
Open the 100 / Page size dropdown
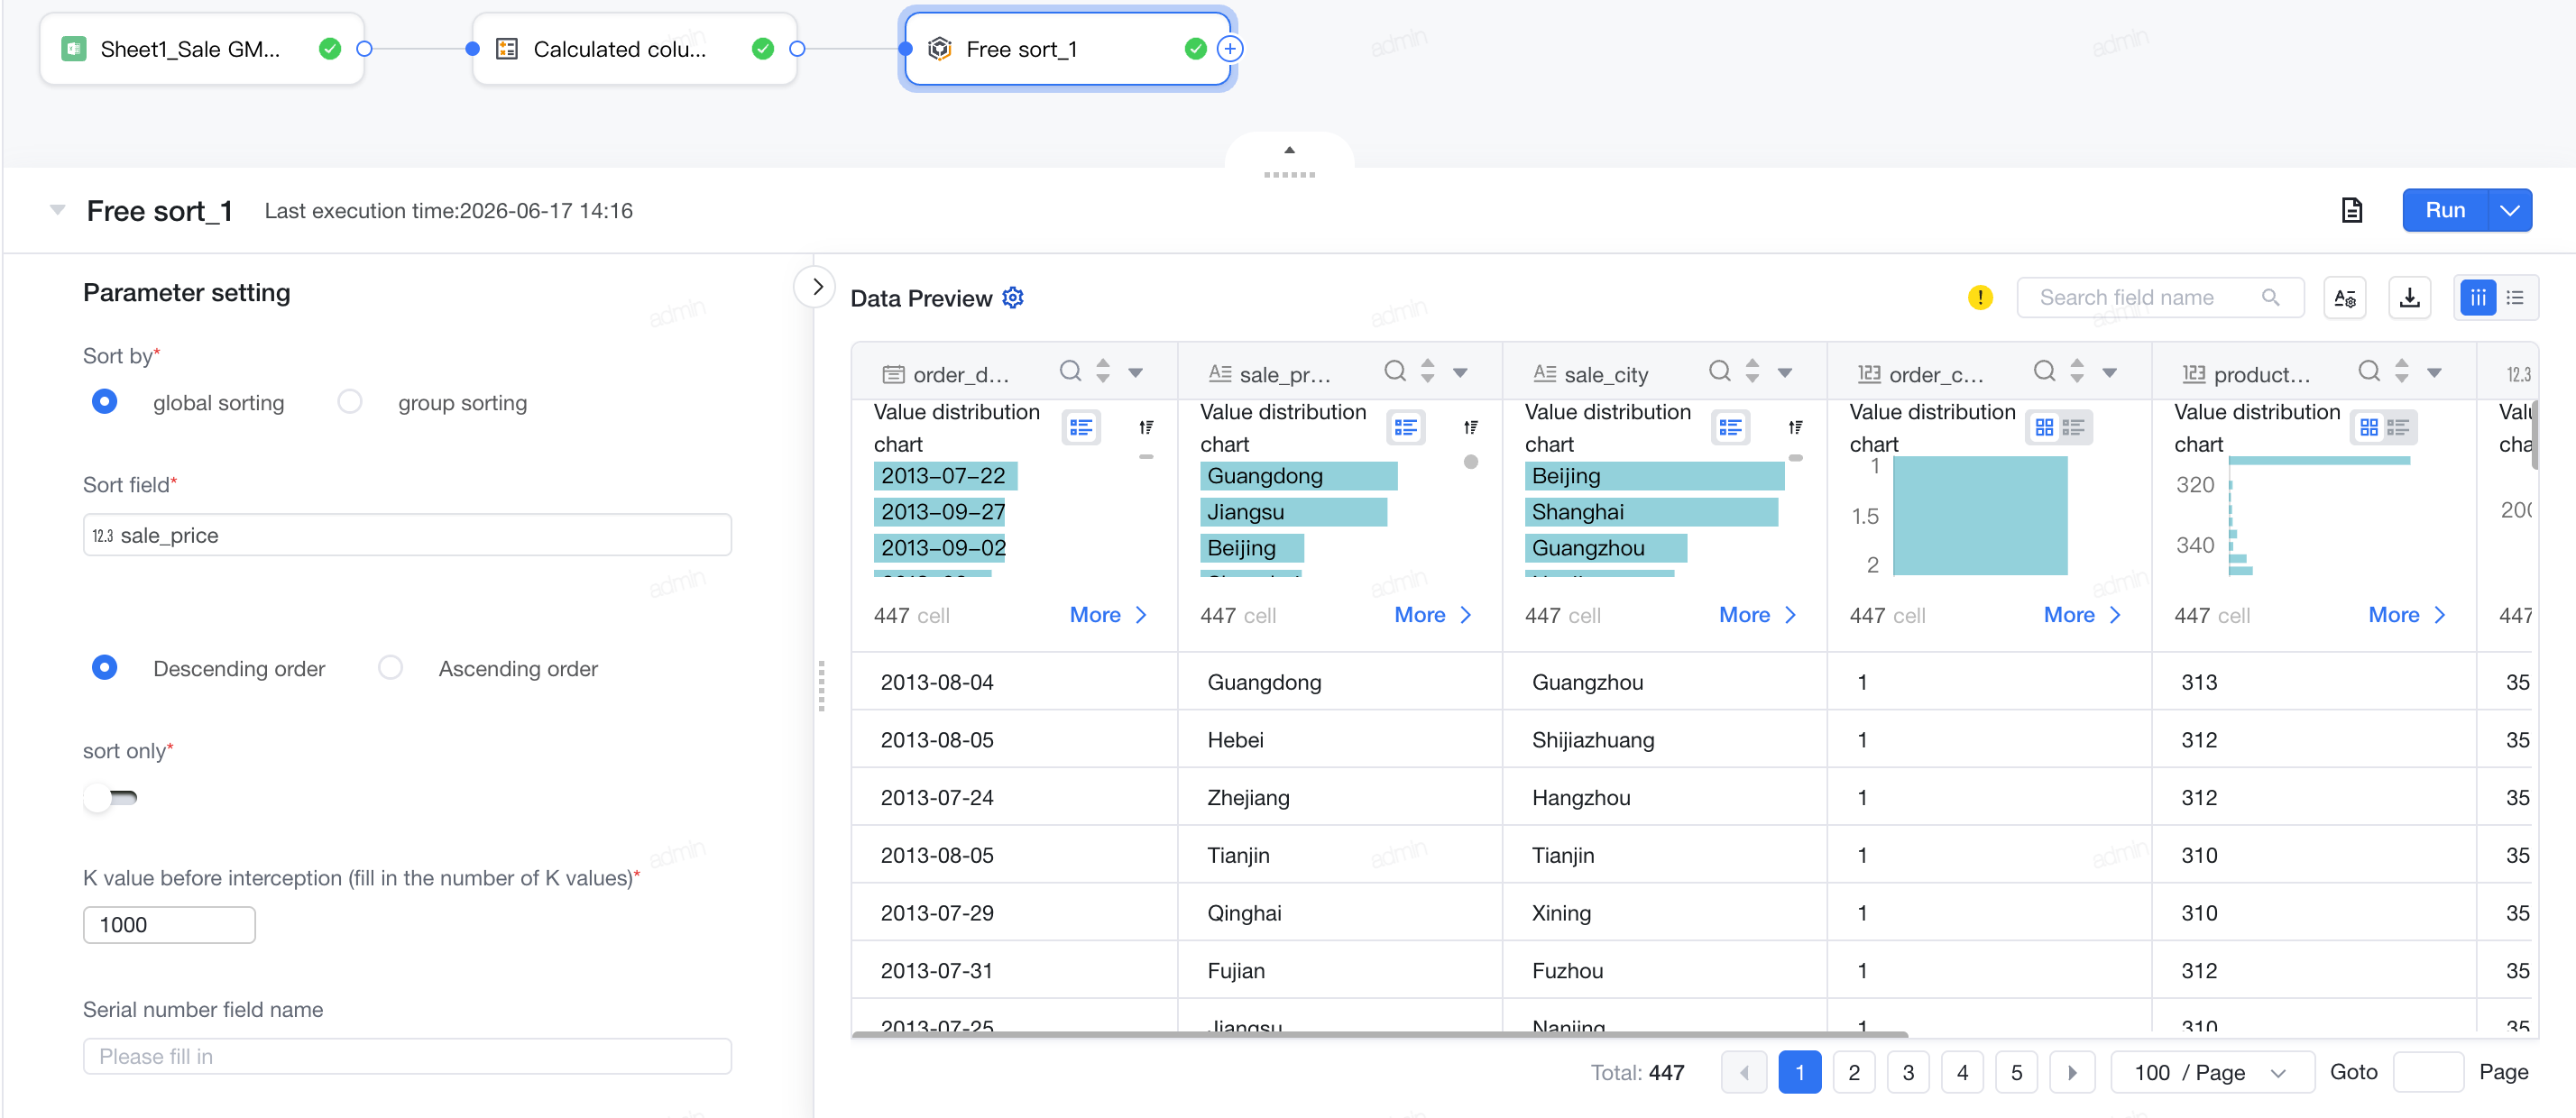coord(2212,1073)
